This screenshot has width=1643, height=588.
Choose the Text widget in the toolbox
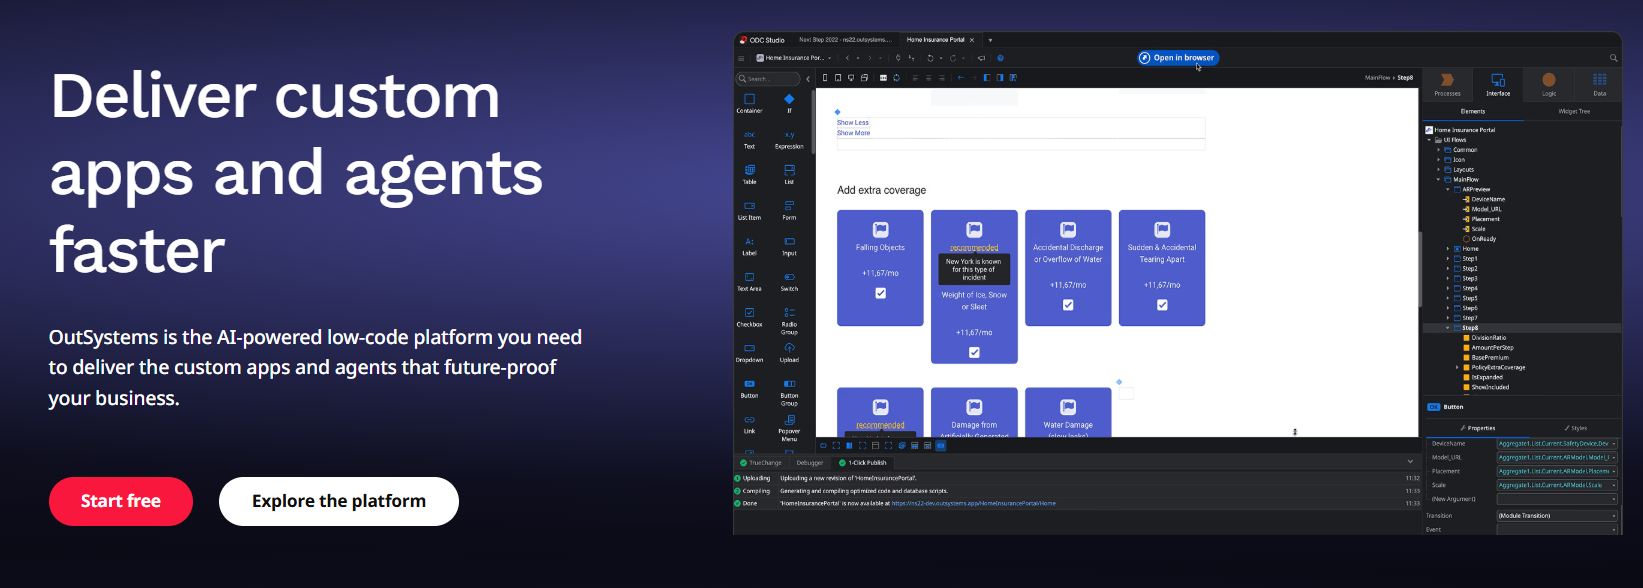[x=749, y=139]
